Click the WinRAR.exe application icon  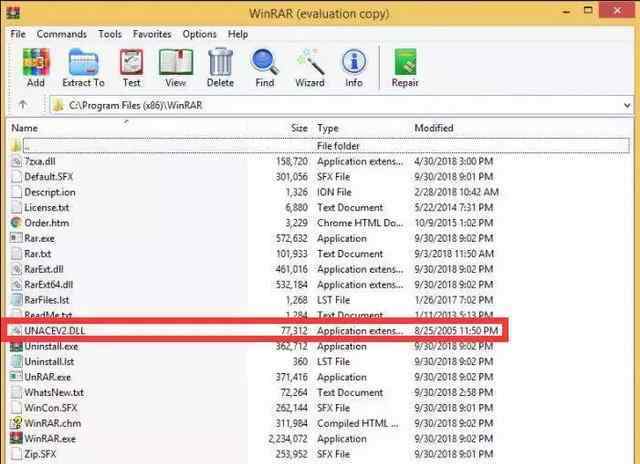(16, 438)
